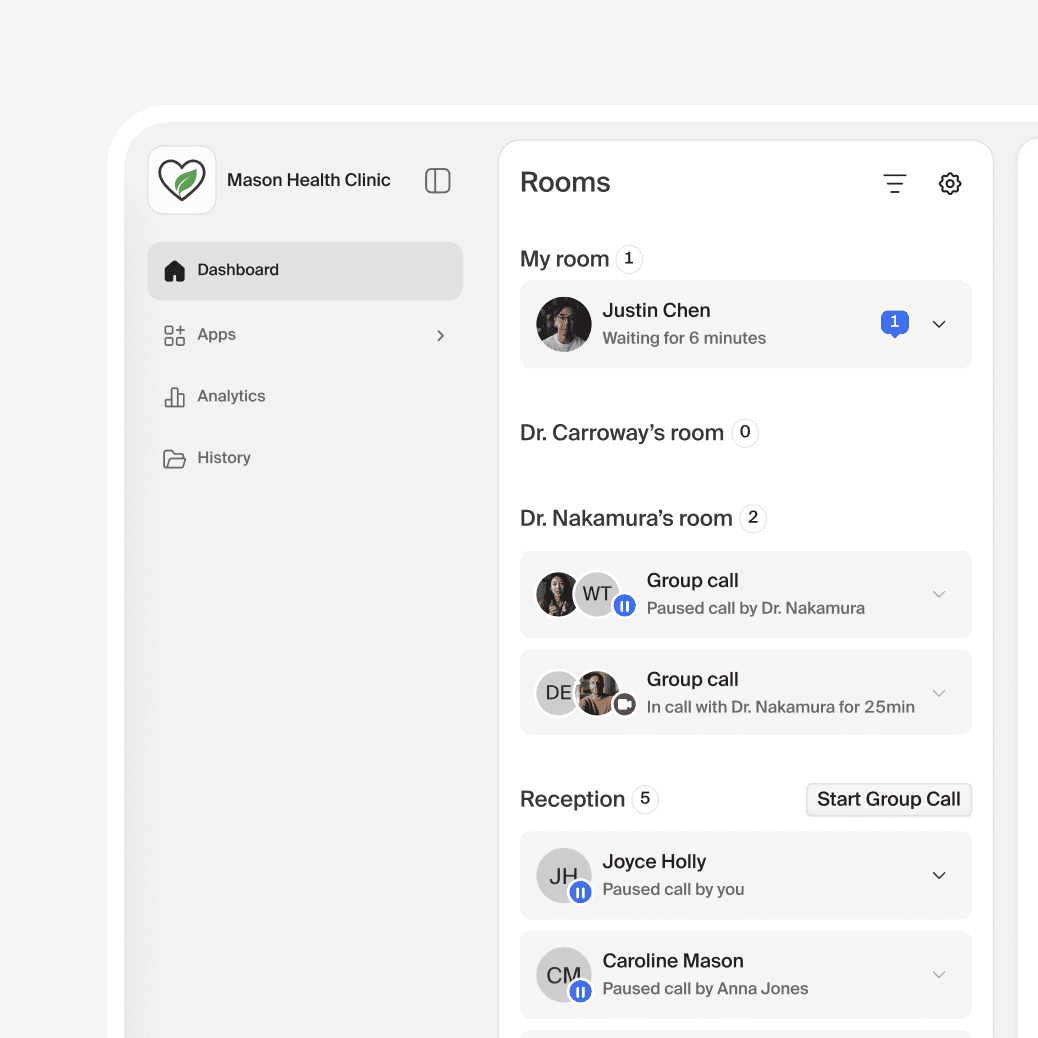Screen dimensions: 1038x1038
Task: Open Rooms settings gear icon
Action: (950, 183)
